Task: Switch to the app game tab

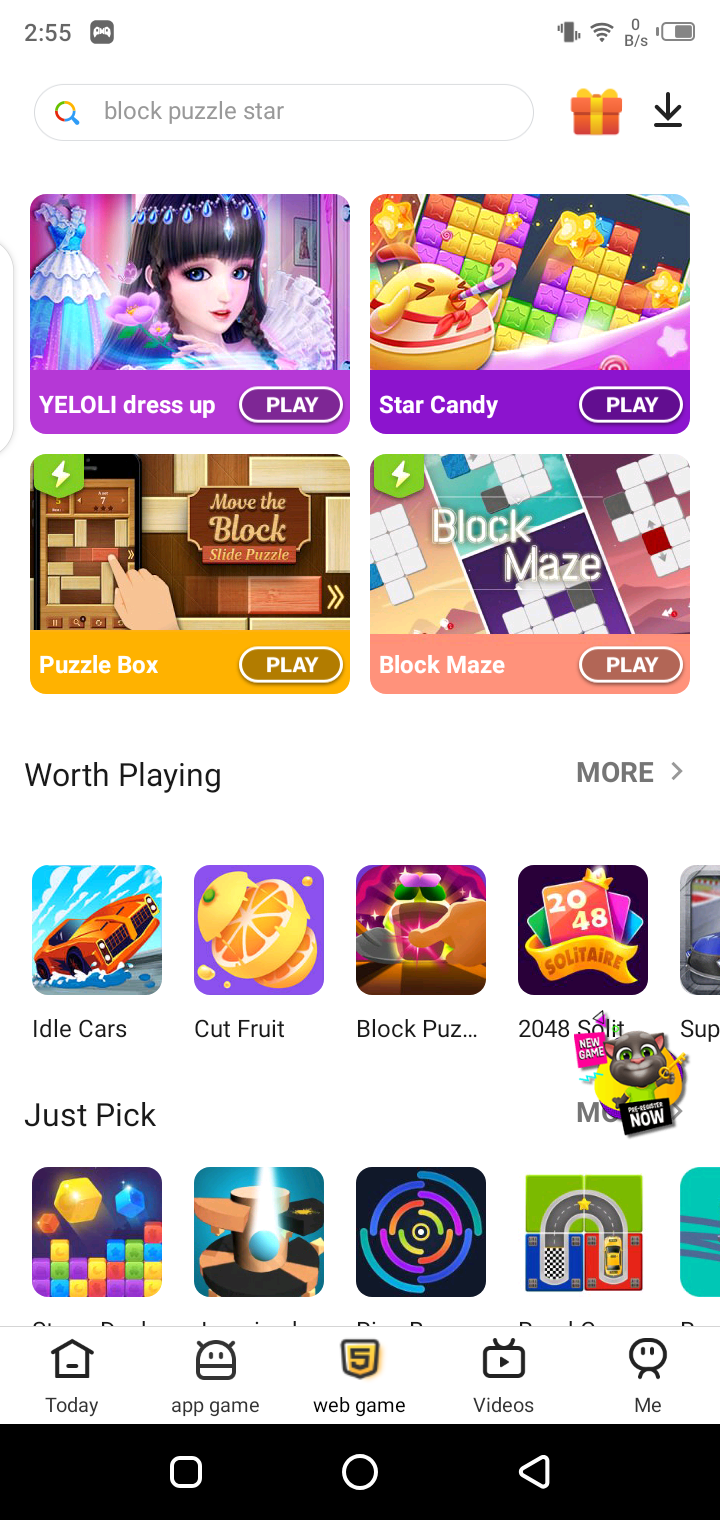Action: coord(215,1377)
